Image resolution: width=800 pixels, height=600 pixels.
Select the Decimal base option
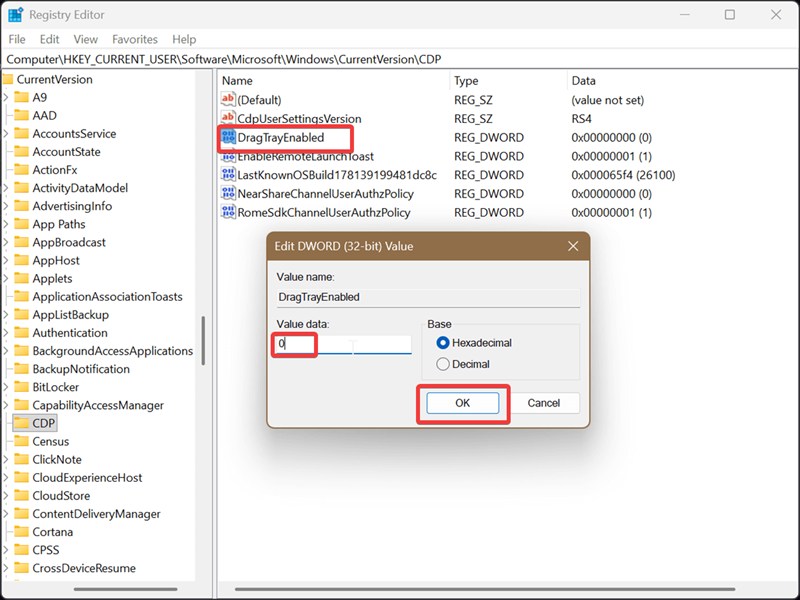(x=443, y=364)
